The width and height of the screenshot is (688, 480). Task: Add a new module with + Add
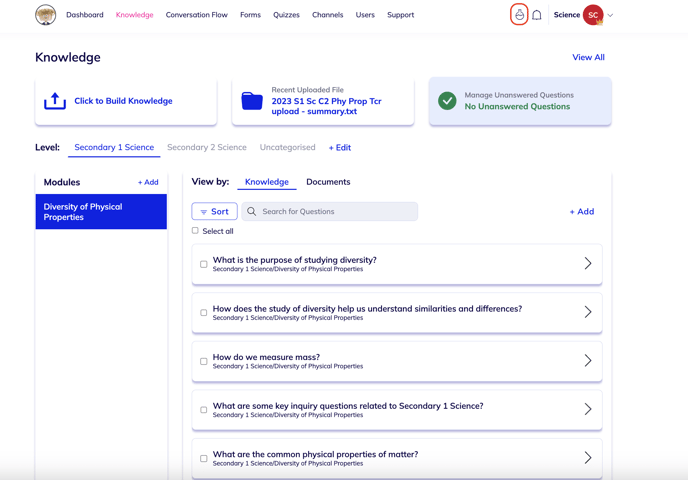(x=148, y=182)
